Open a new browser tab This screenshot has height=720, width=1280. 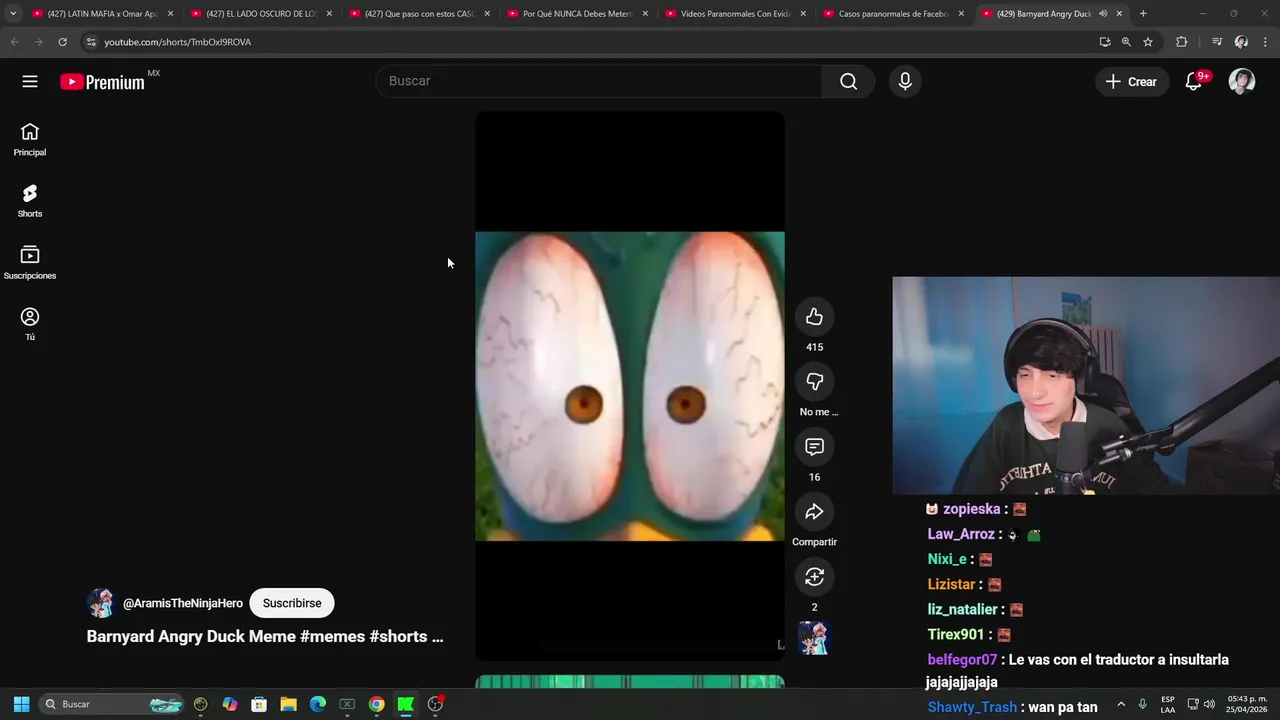click(x=1143, y=14)
